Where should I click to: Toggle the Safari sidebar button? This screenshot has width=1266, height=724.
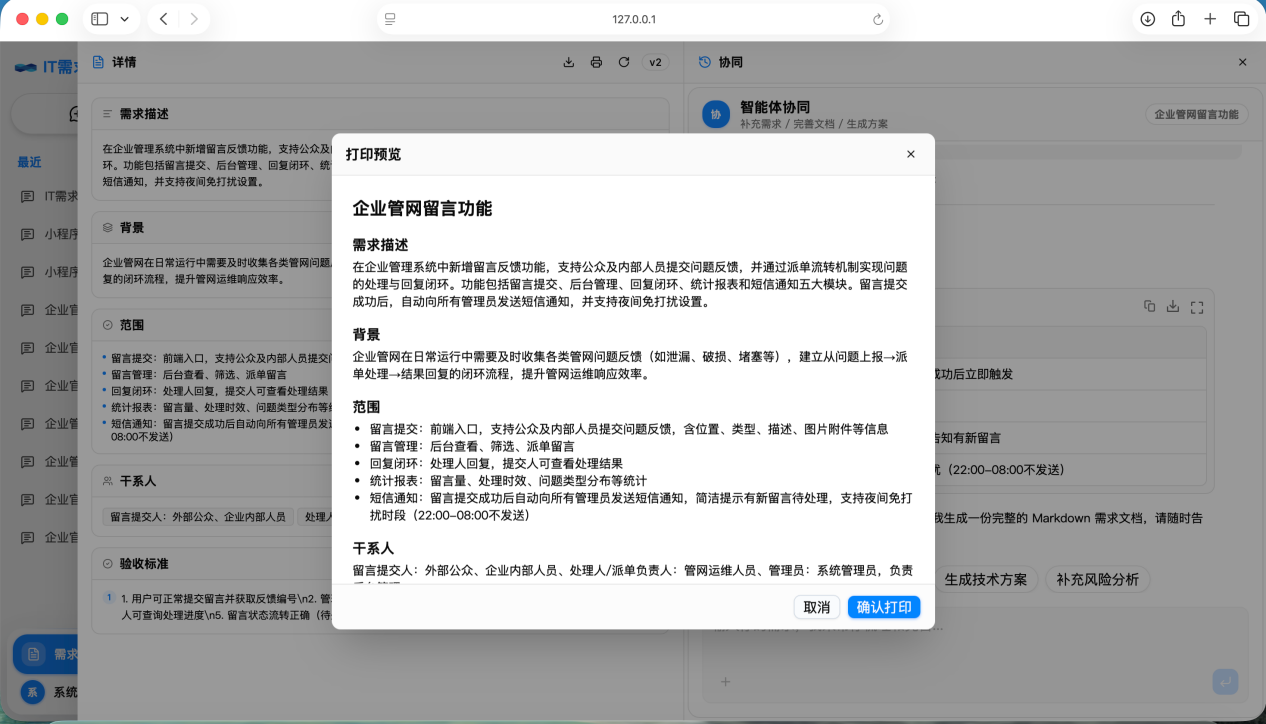click(100, 19)
